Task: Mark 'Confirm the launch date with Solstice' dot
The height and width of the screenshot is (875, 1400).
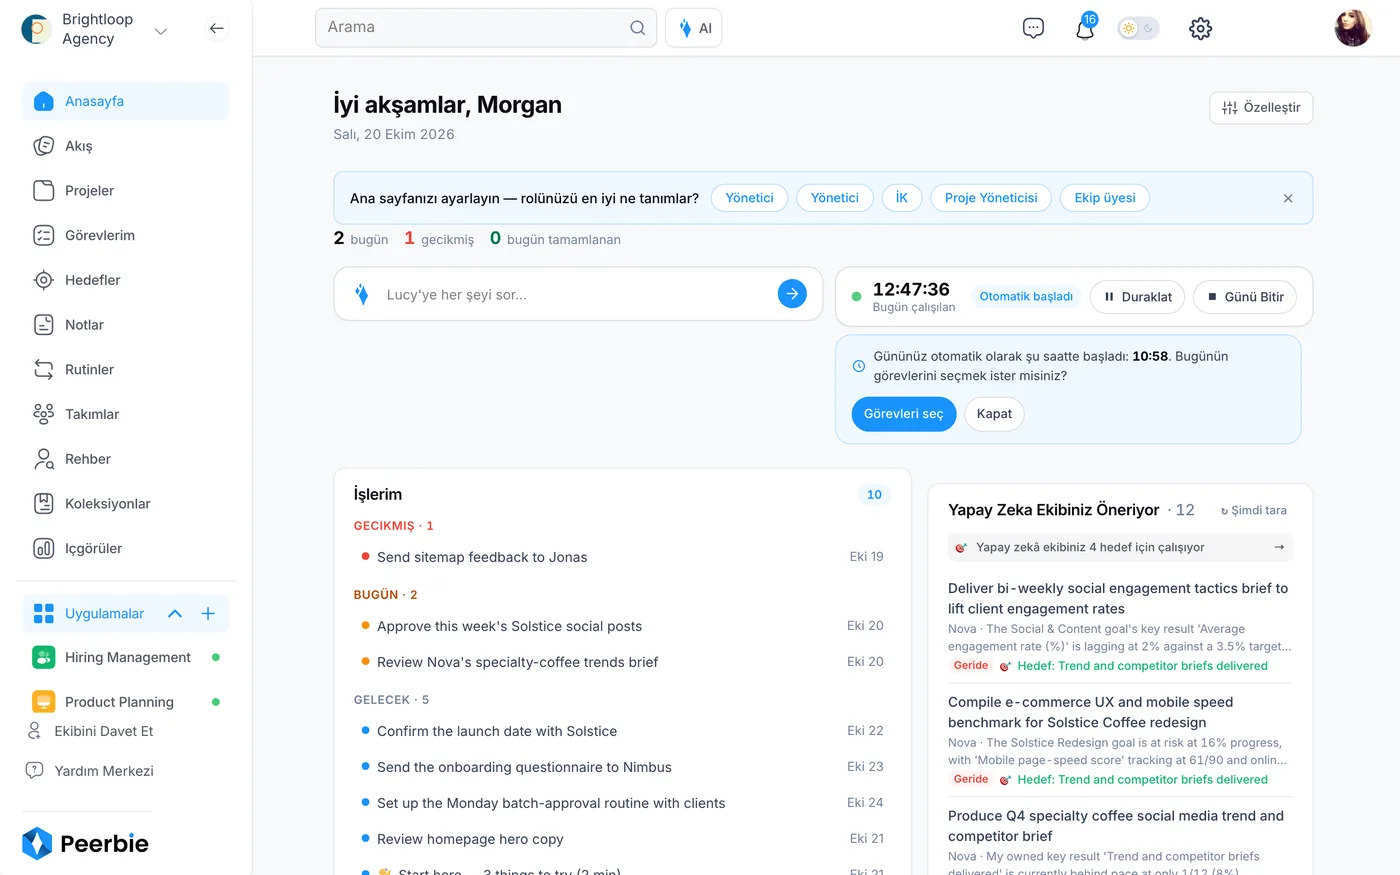Action: tap(365, 731)
